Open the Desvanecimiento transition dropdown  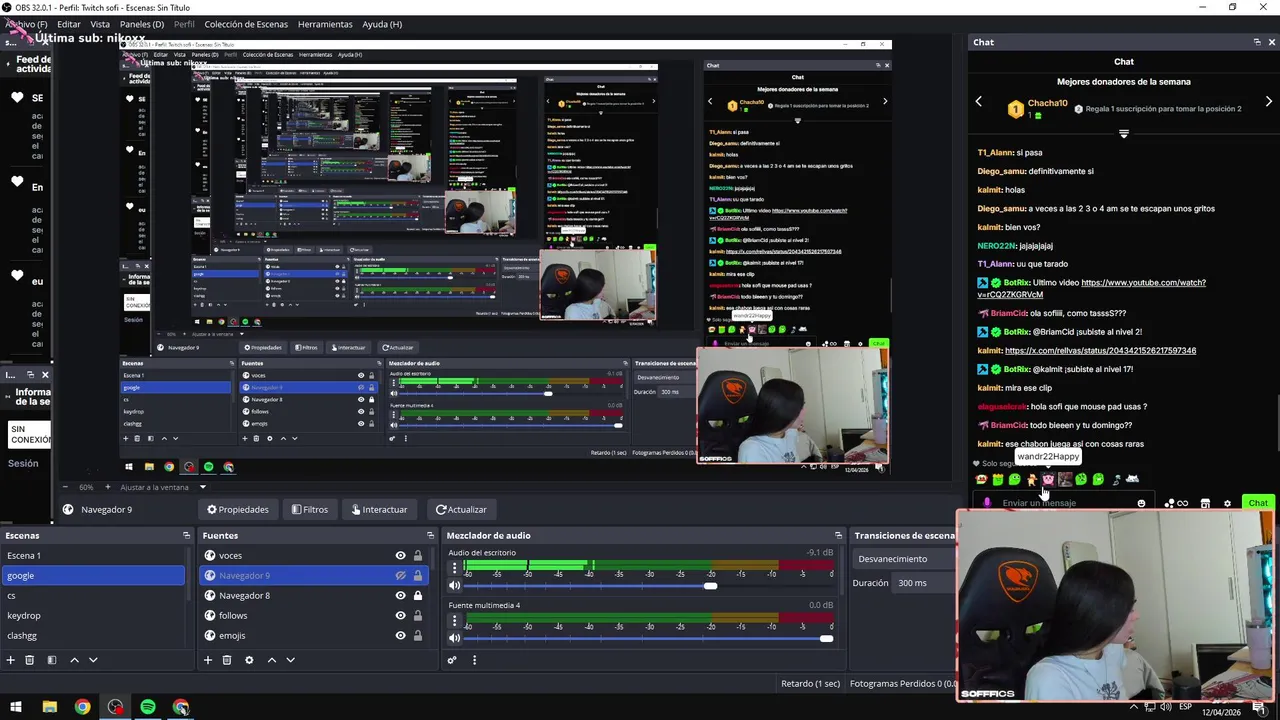(x=904, y=559)
